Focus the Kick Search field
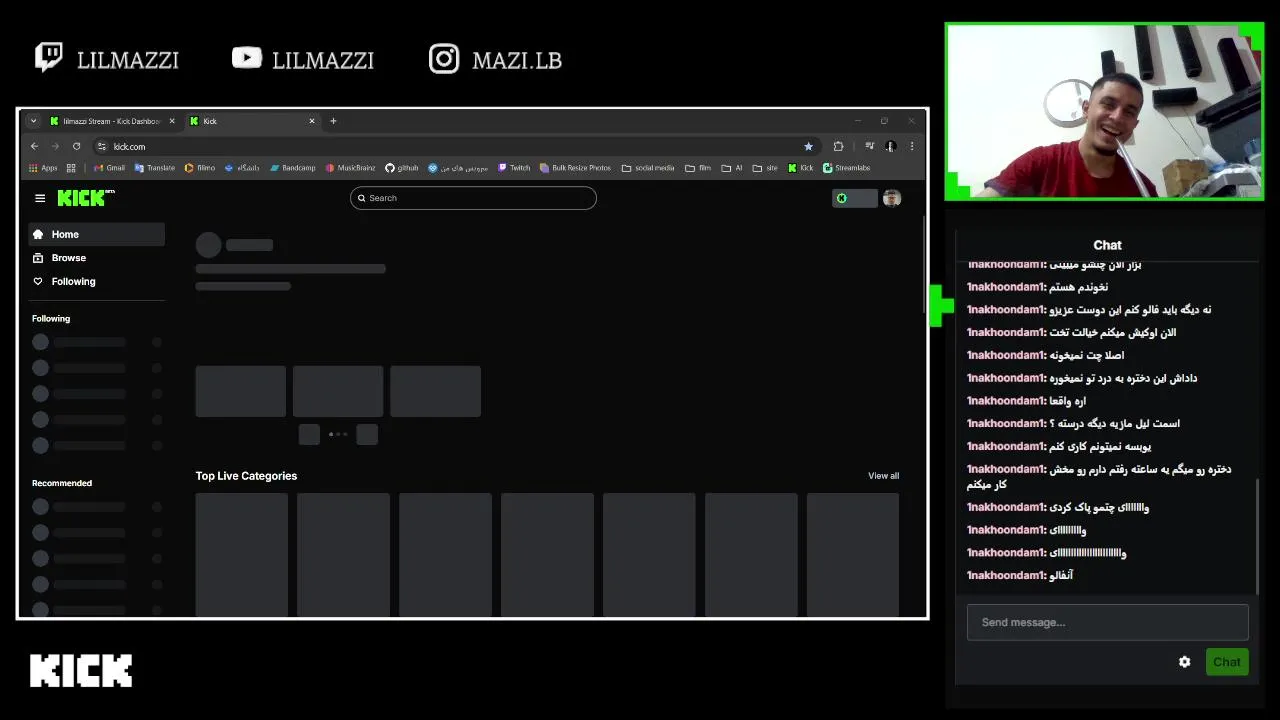The image size is (1280, 720). (x=473, y=198)
